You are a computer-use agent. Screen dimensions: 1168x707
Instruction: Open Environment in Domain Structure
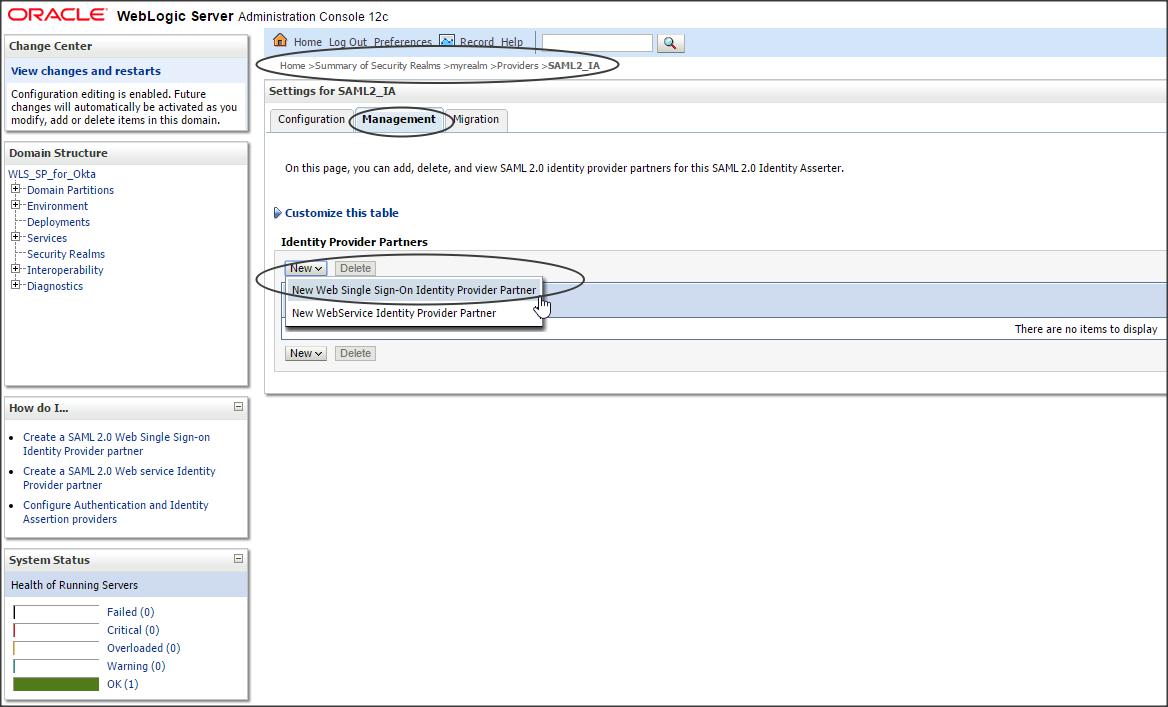pos(57,206)
